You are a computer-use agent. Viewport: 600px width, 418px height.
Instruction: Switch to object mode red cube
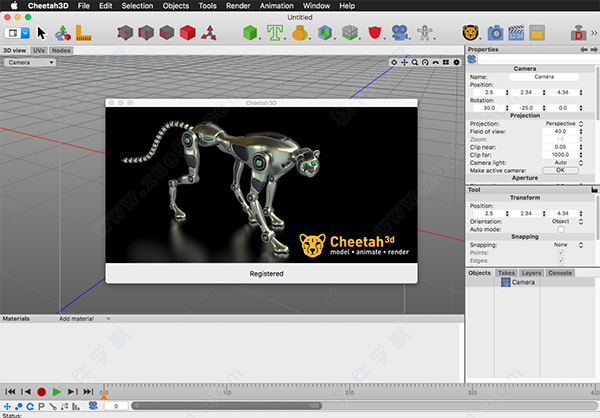[x=188, y=33]
